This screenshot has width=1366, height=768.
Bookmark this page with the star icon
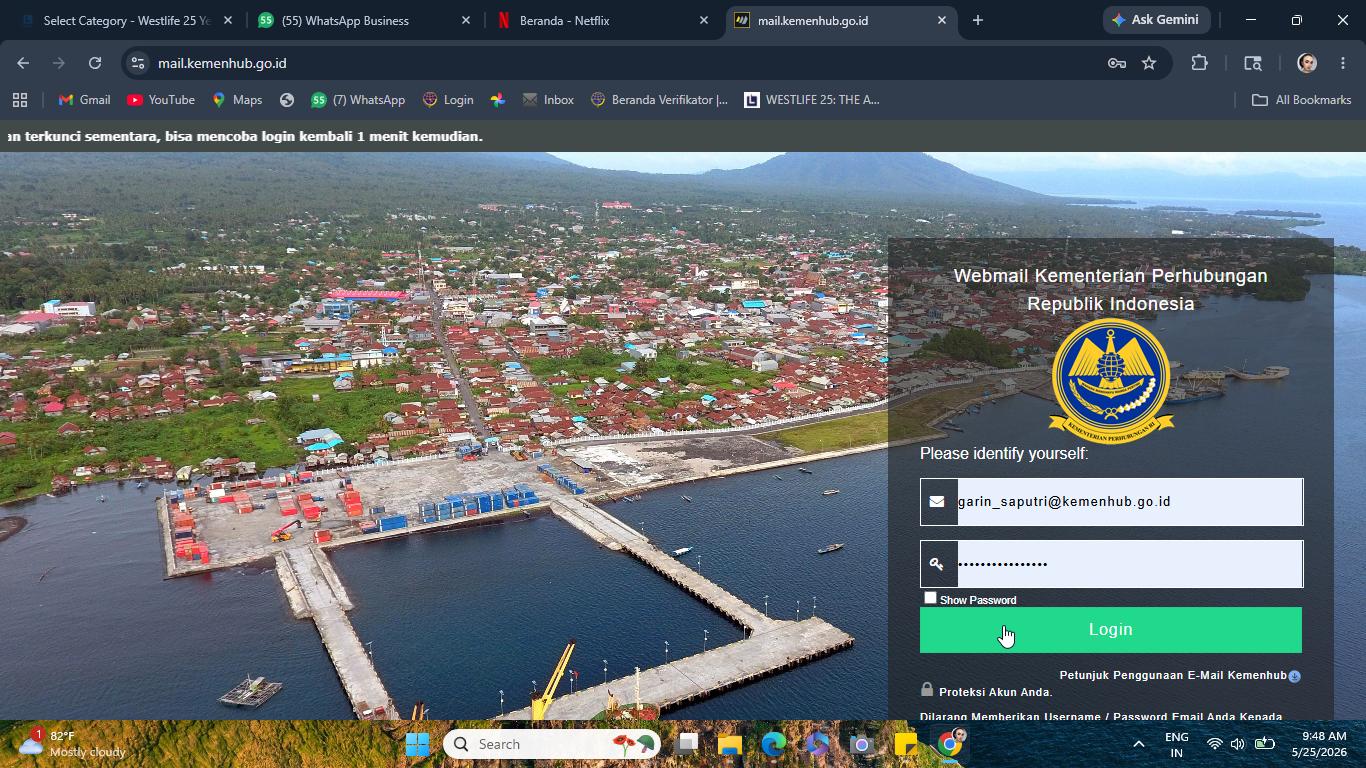[x=1149, y=63]
